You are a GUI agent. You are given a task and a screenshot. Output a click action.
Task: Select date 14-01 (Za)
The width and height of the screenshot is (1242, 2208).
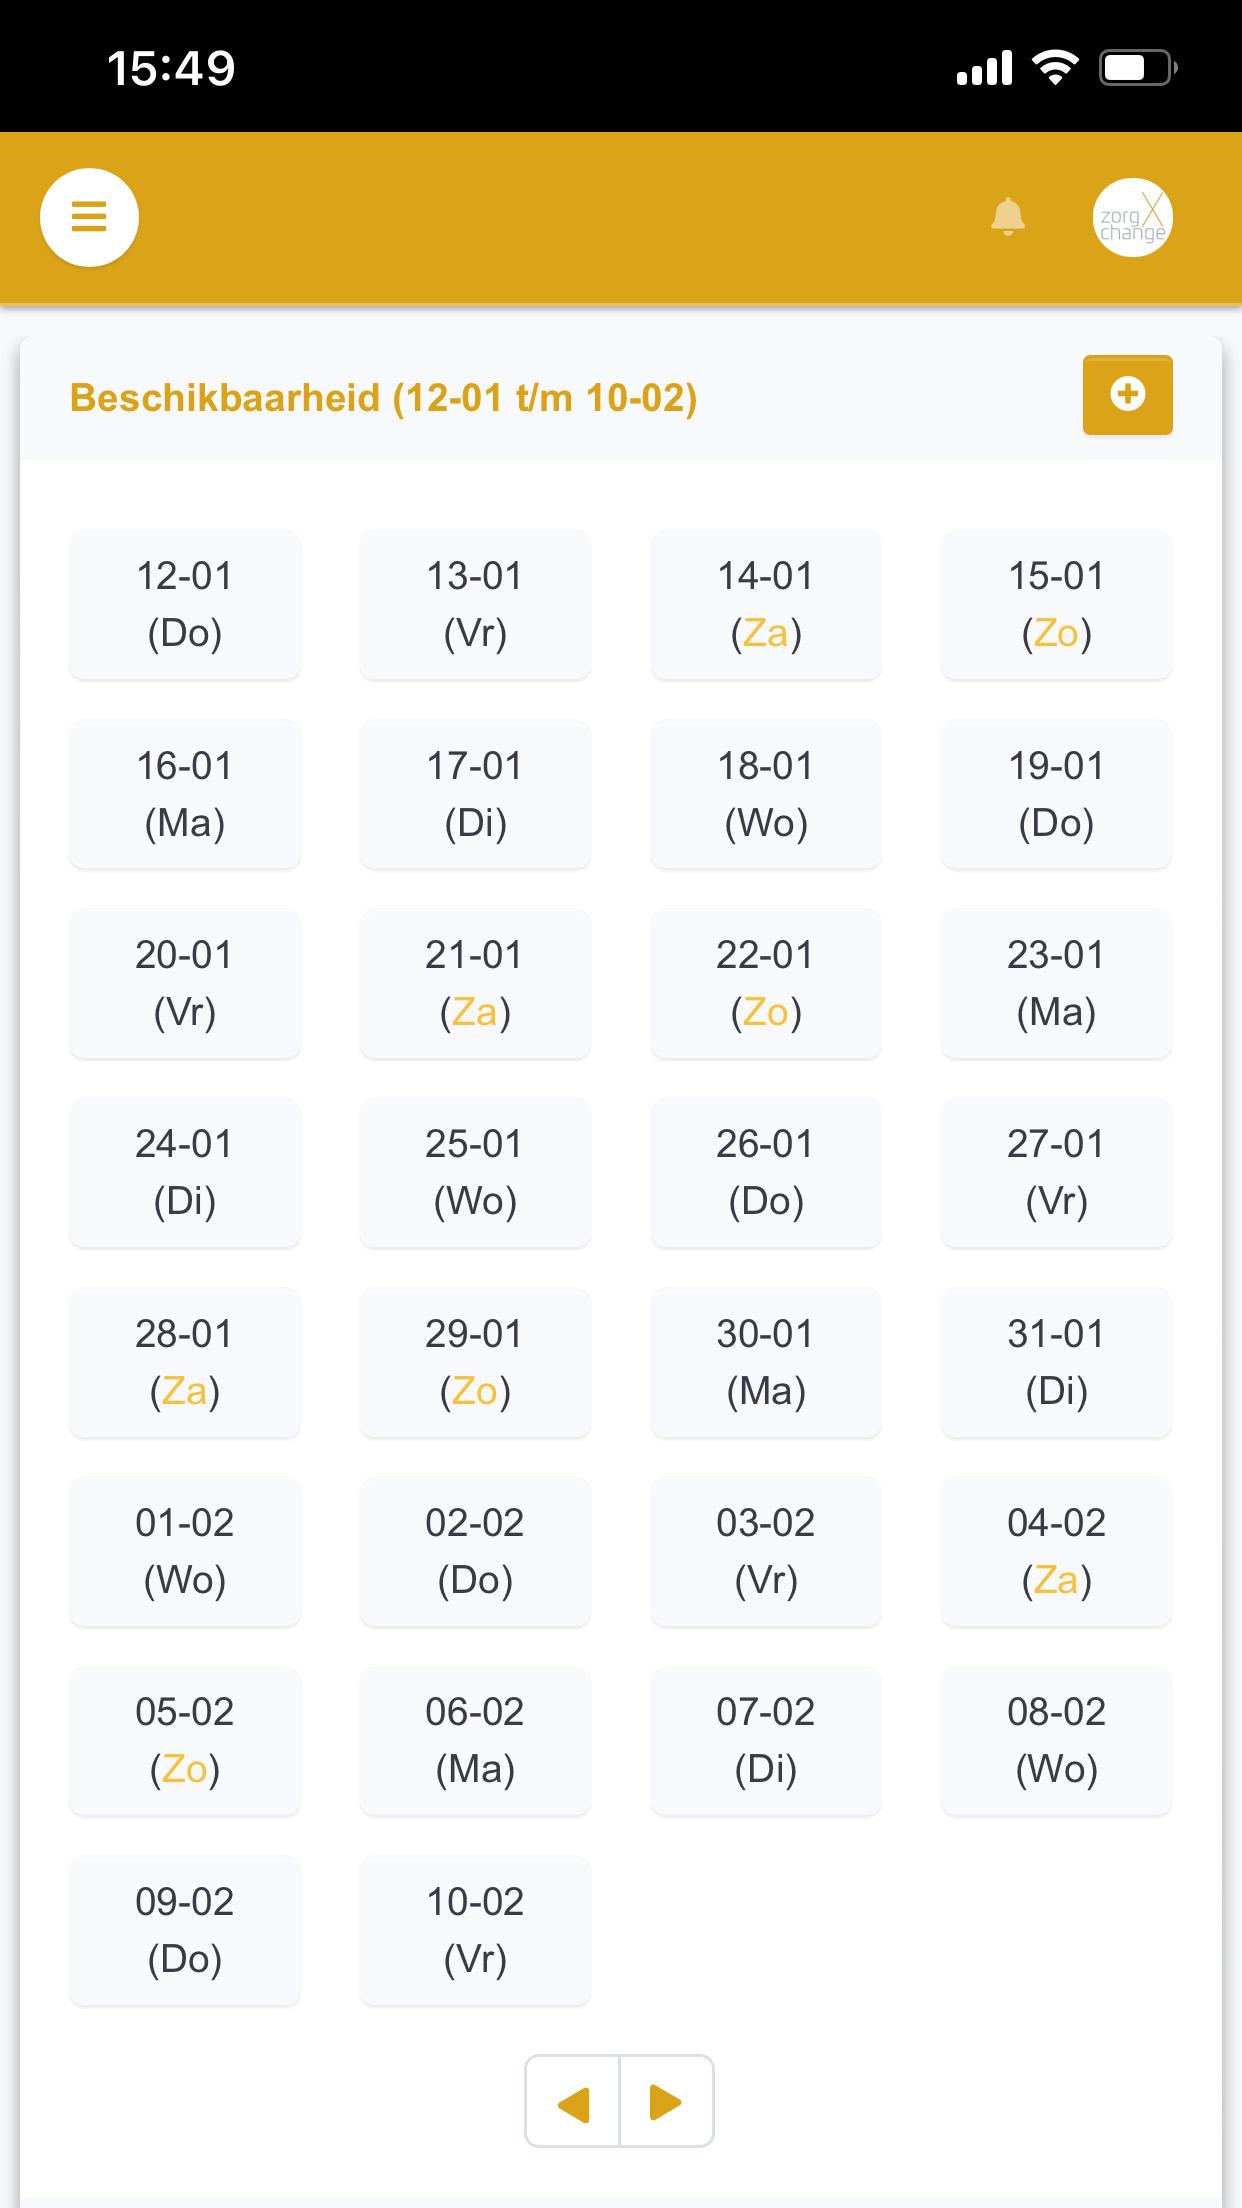coord(766,604)
